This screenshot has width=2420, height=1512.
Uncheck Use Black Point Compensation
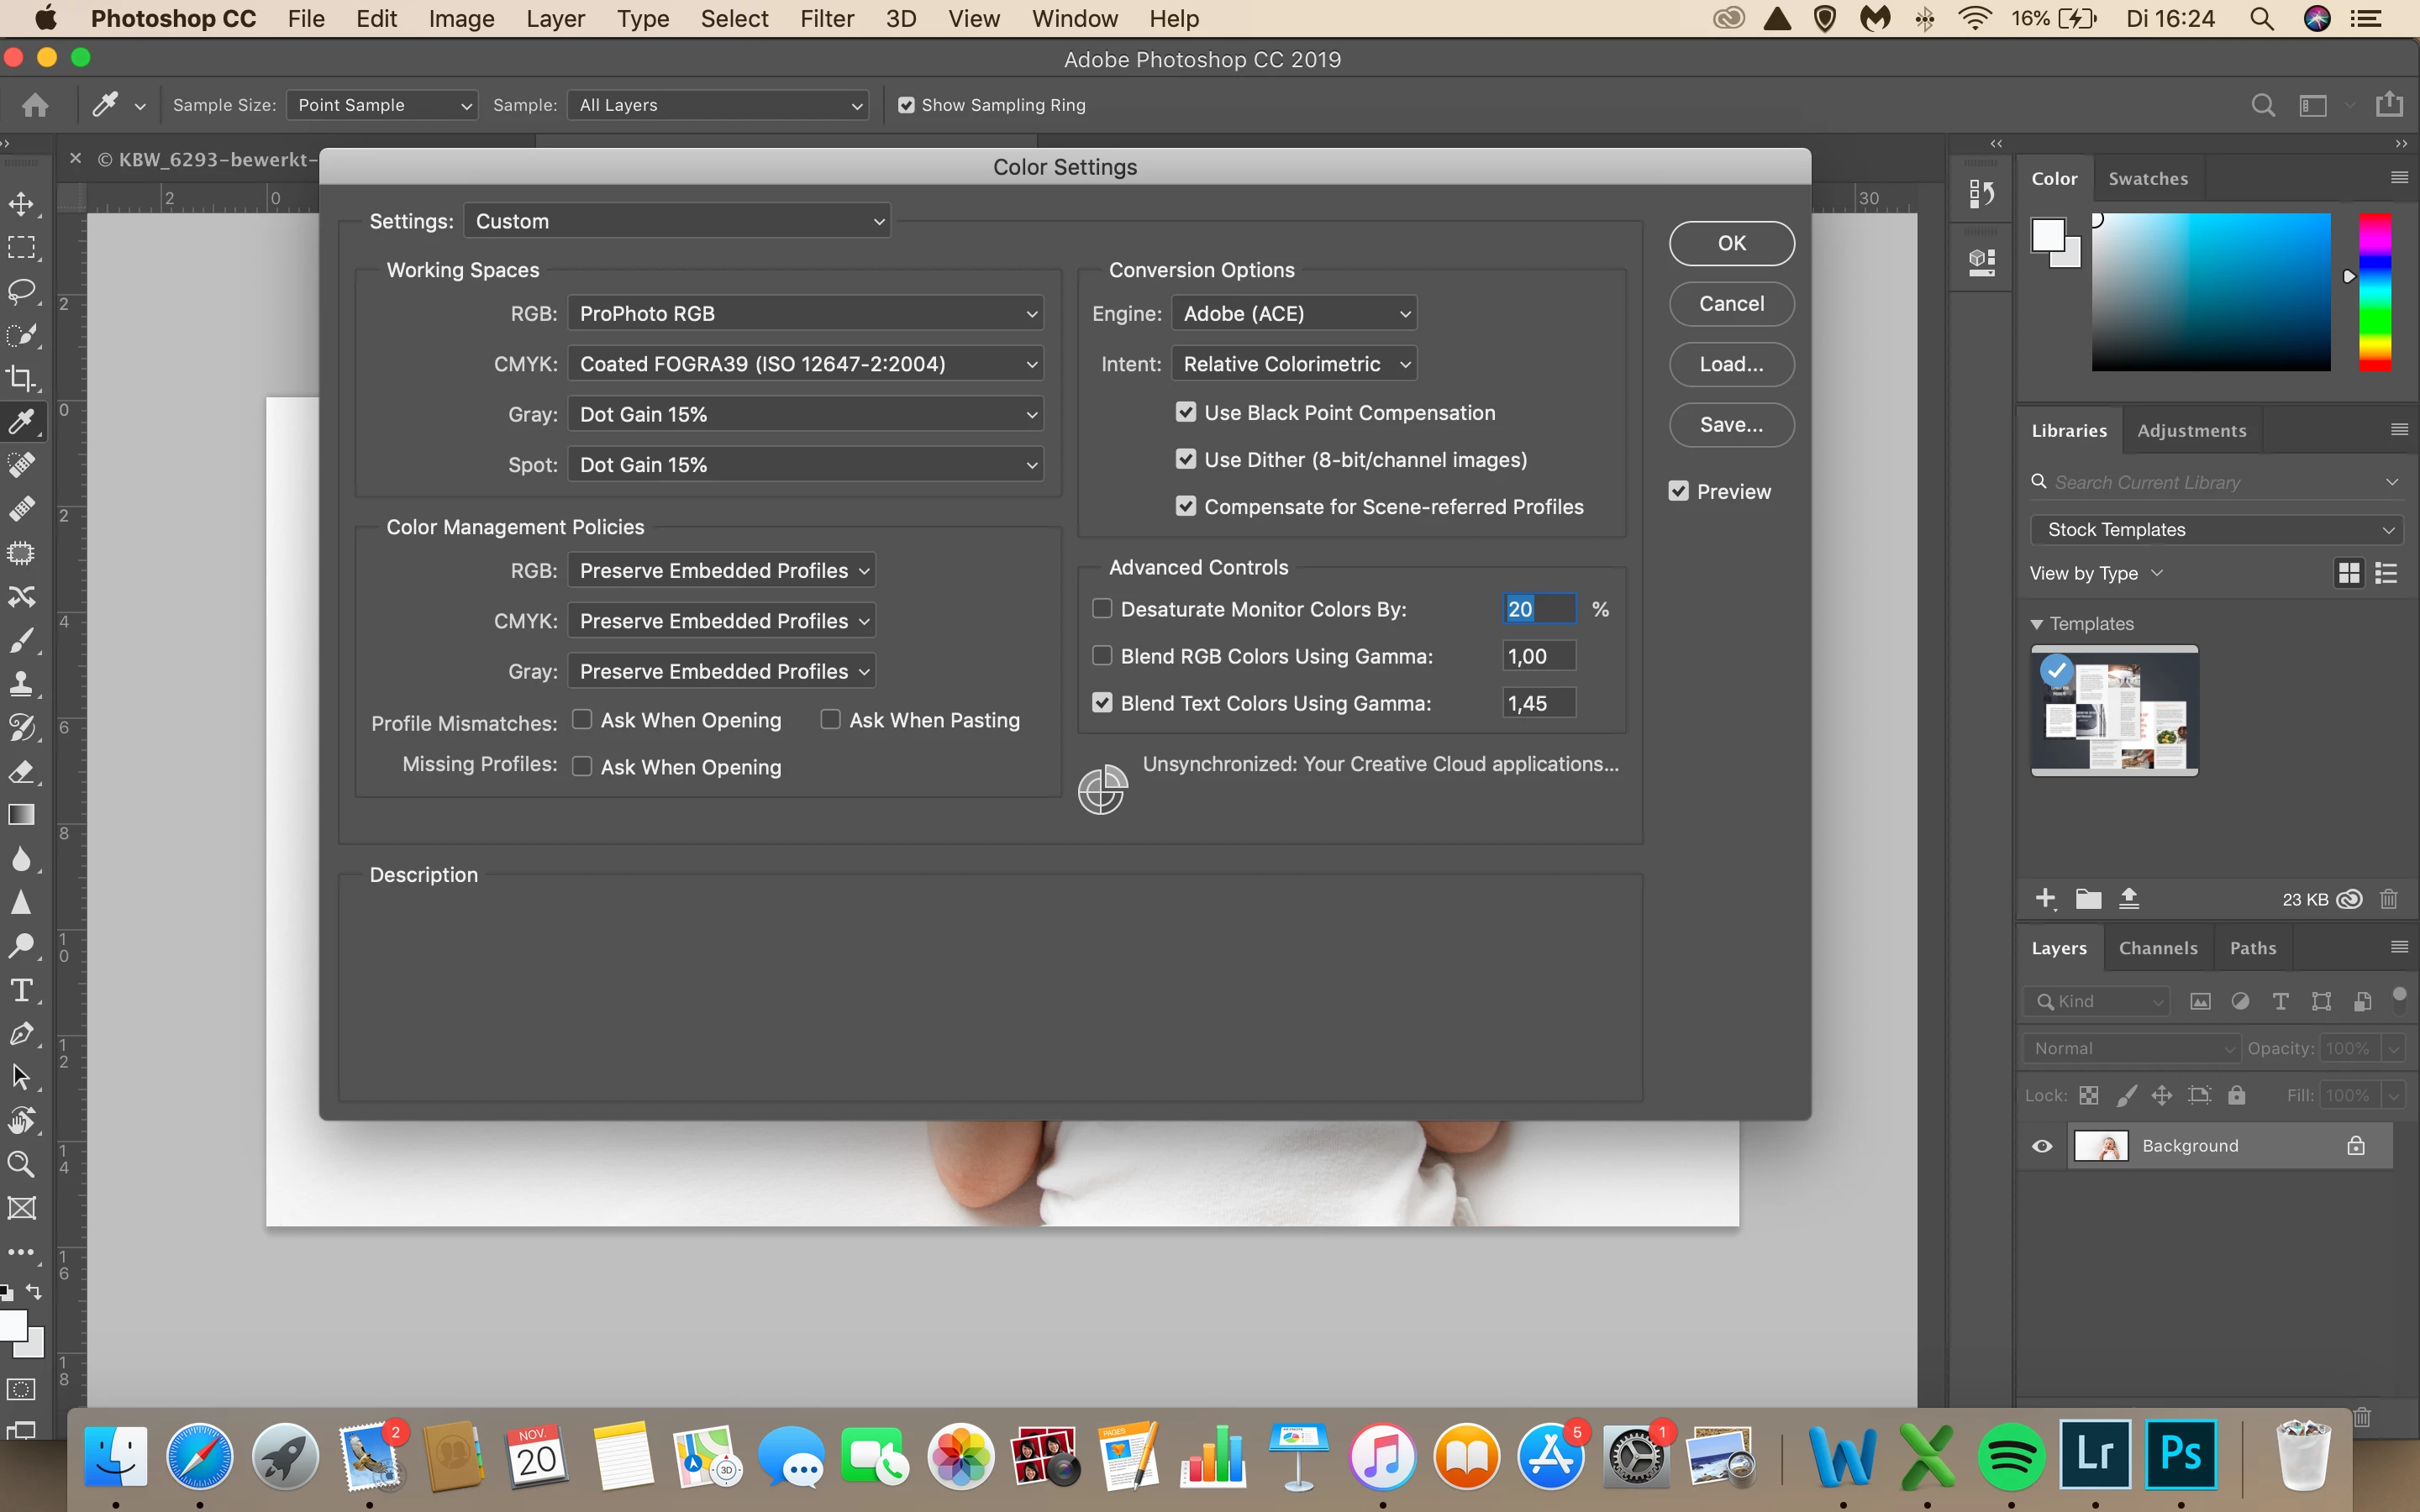pyautogui.click(x=1186, y=412)
